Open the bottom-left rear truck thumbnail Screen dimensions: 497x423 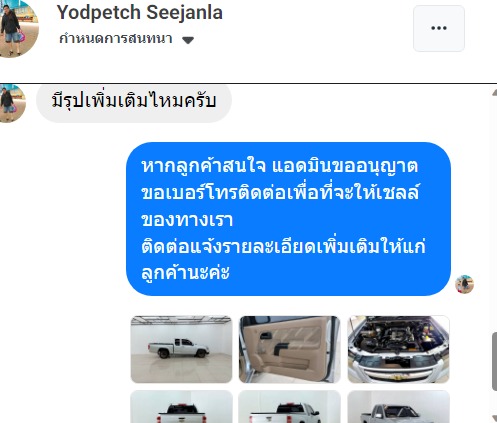click(x=181, y=407)
